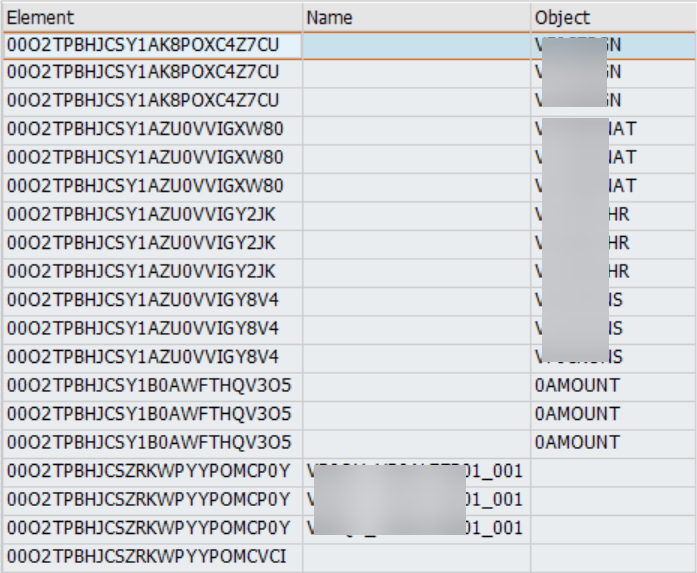Click the first 00O2TPBHJCSY1AZU0VVIGY2JK element cell
This screenshot has height=573, width=697.
[153, 215]
